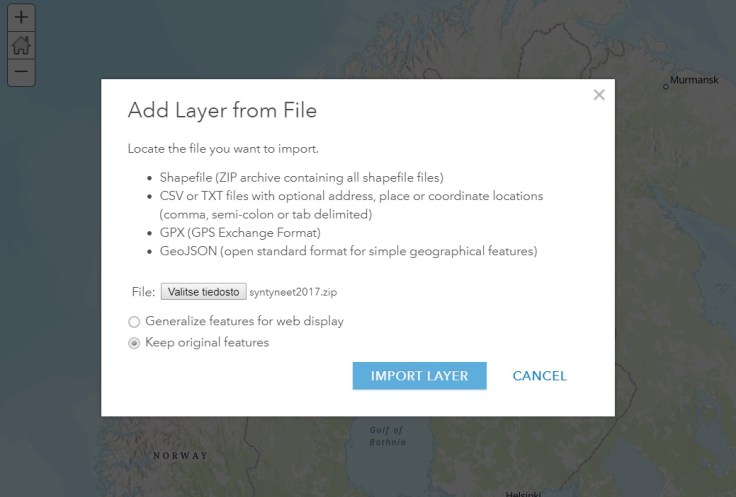736x497 pixels.
Task: Click the zoom out minus button
Action: click(x=21, y=71)
